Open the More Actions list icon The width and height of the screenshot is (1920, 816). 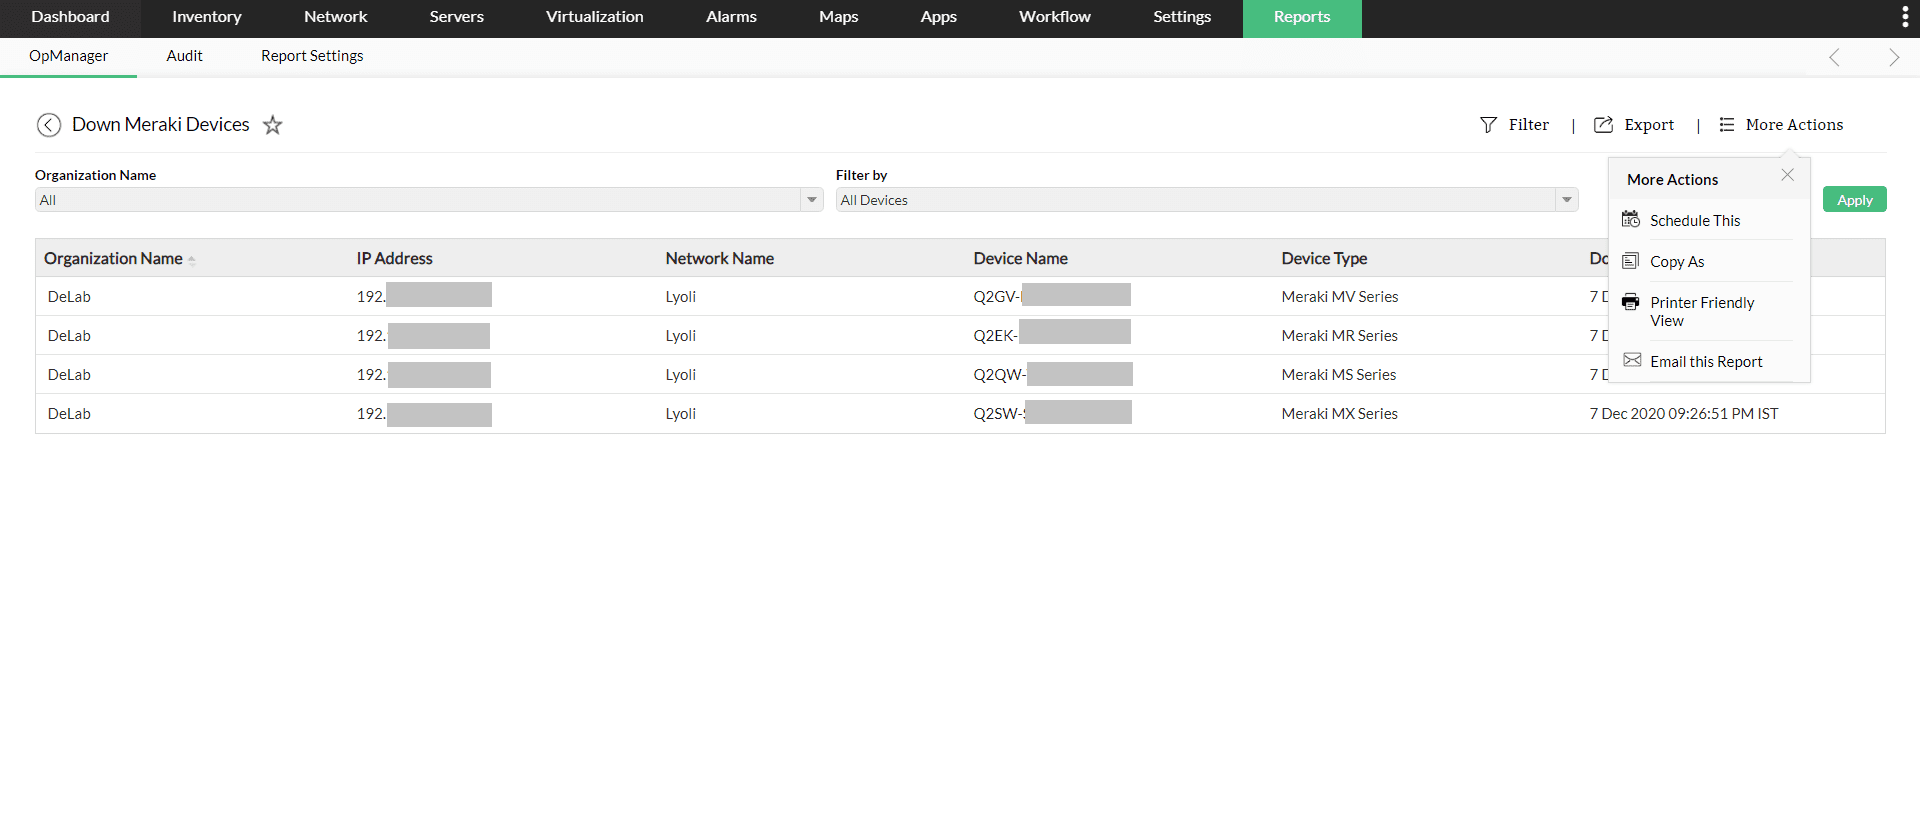1726,125
